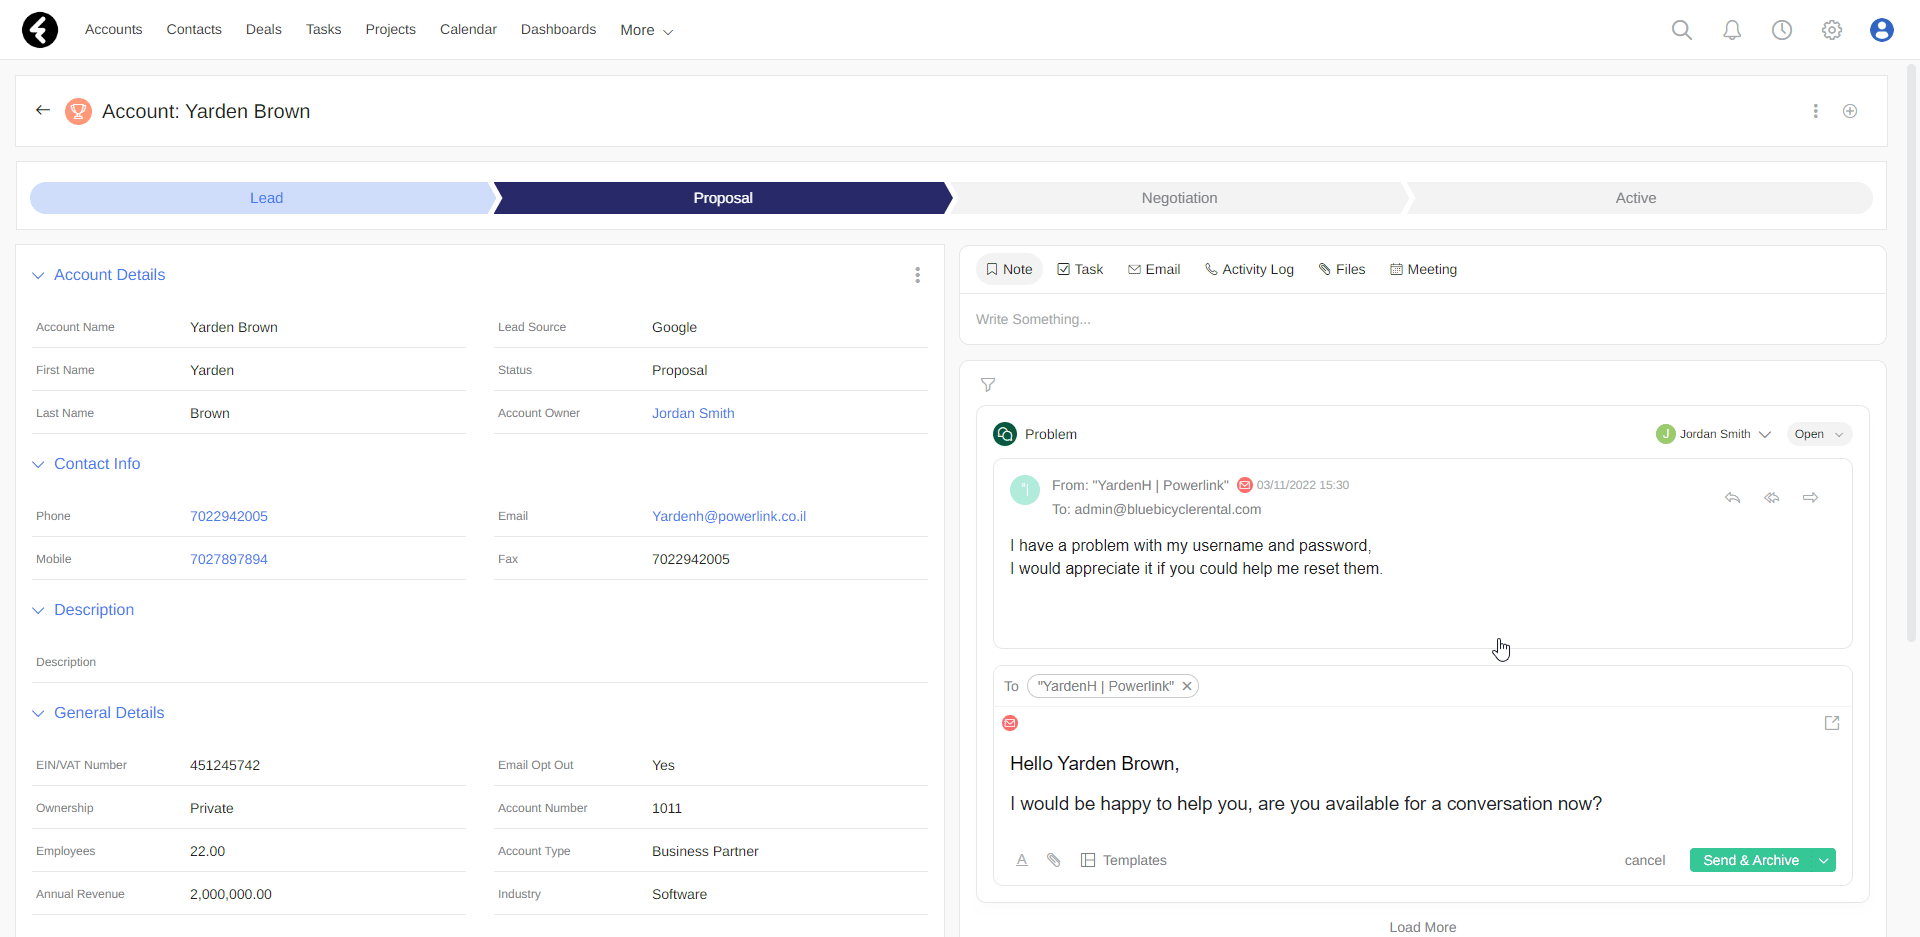Open the Contacts menu in the top navigation

[194, 29]
